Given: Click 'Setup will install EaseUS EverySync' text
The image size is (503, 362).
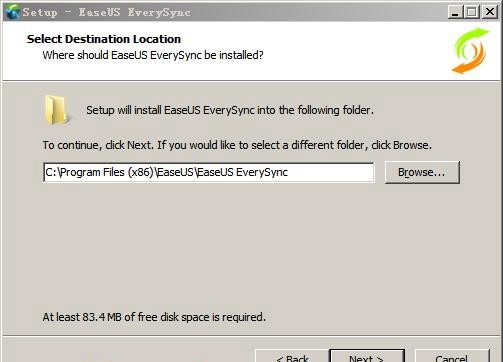Looking at the screenshot, I should [x=230, y=110].
